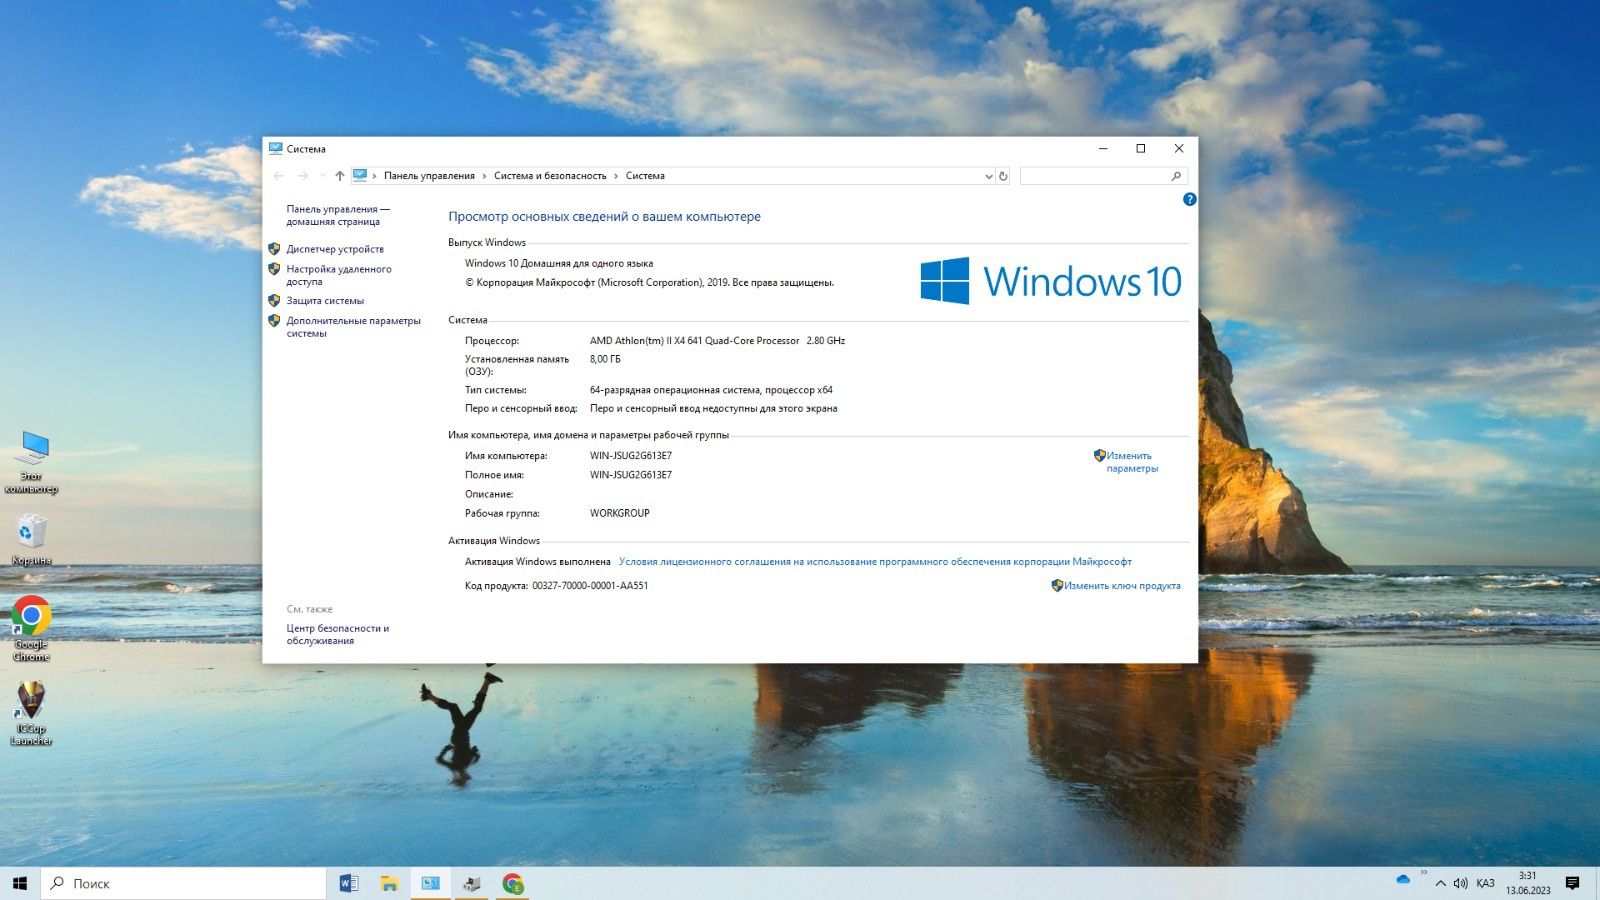Click search magnifier icon in Control Panel

[1176, 176]
